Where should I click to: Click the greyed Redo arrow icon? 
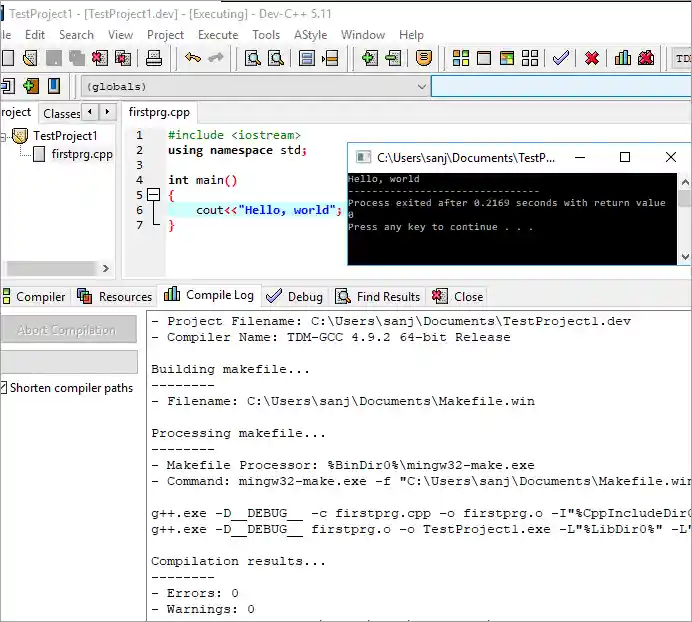(216, 58)
